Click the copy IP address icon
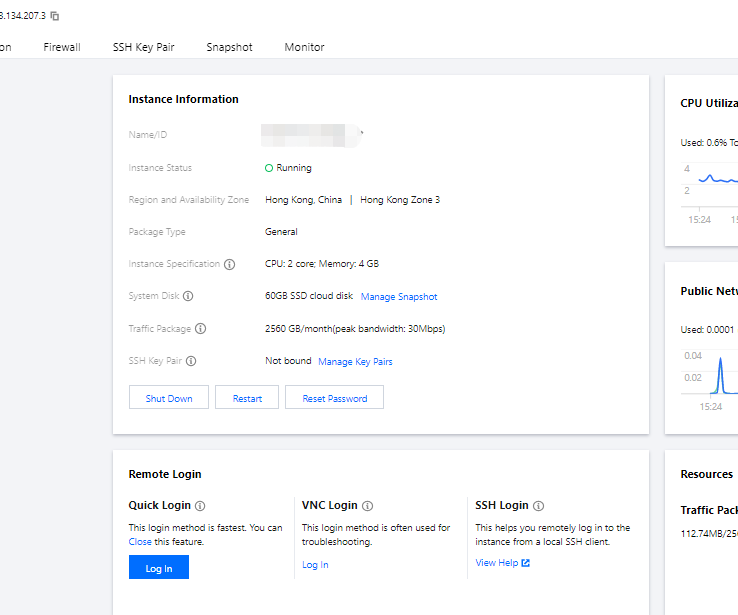Viewport: 738px width, 615px height. pyautogui.click(x=55, y=16)
